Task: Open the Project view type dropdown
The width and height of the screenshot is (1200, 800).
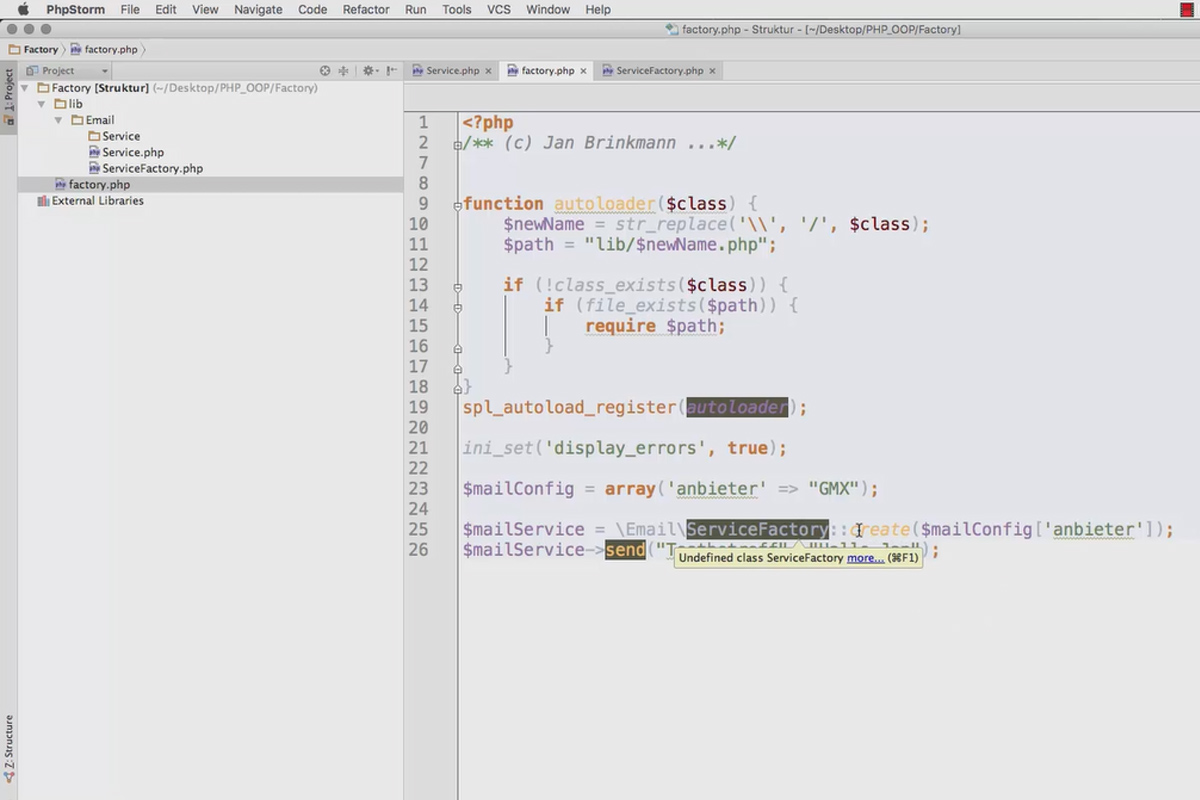Action: point(68,71)
